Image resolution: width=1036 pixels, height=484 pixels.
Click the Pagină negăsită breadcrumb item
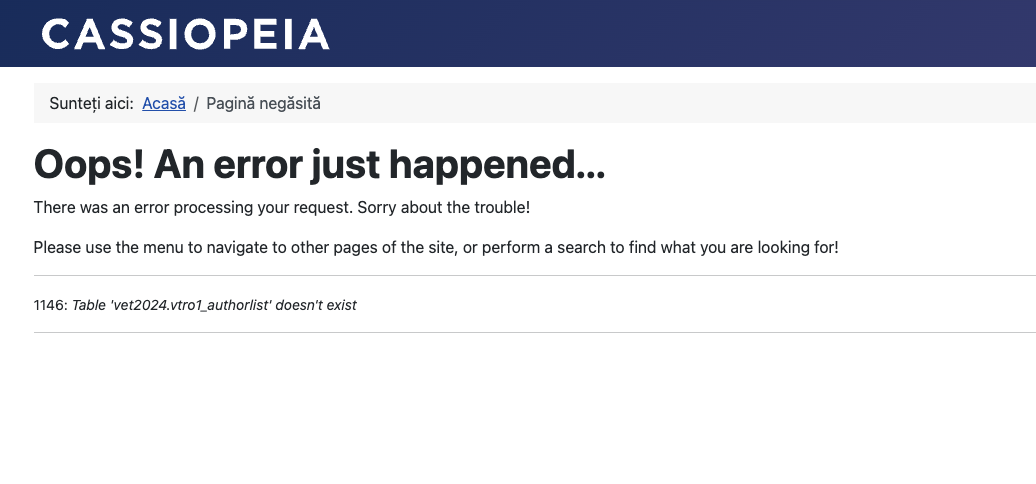[x=263, y=103]
